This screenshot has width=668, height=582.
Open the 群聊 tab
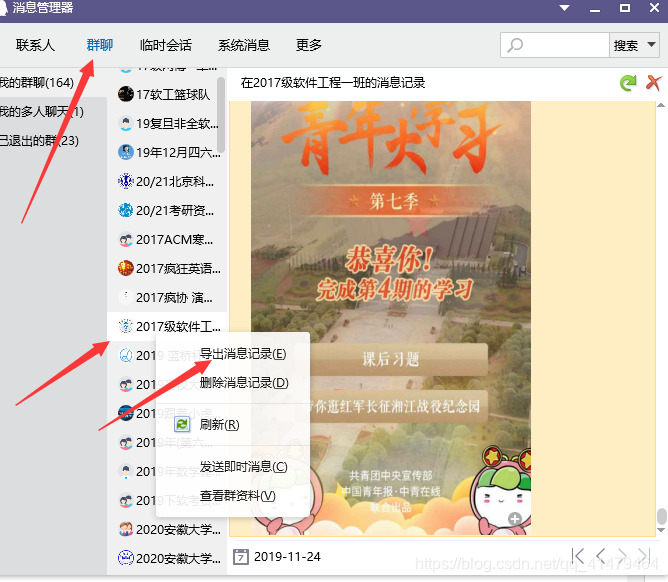[x=100, y=45]
